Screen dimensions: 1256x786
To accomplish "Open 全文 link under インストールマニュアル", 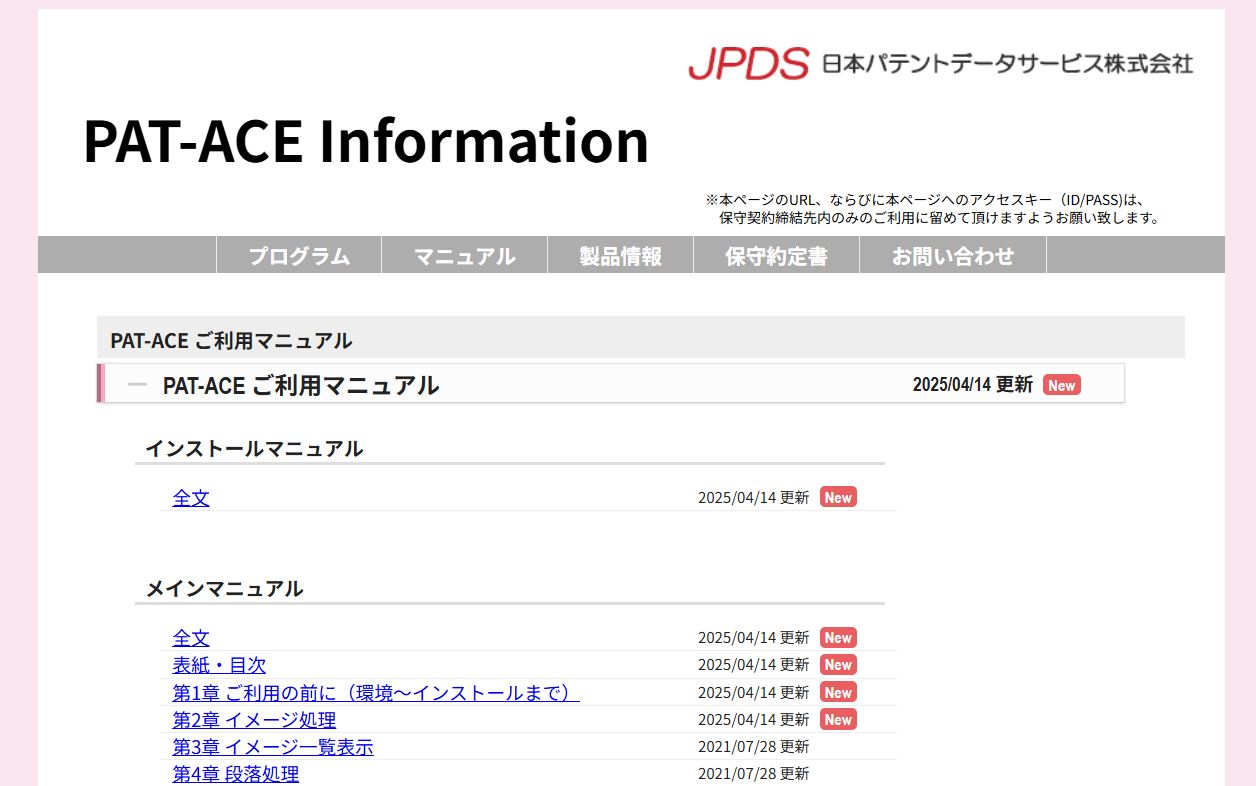I will click(191, 497).
